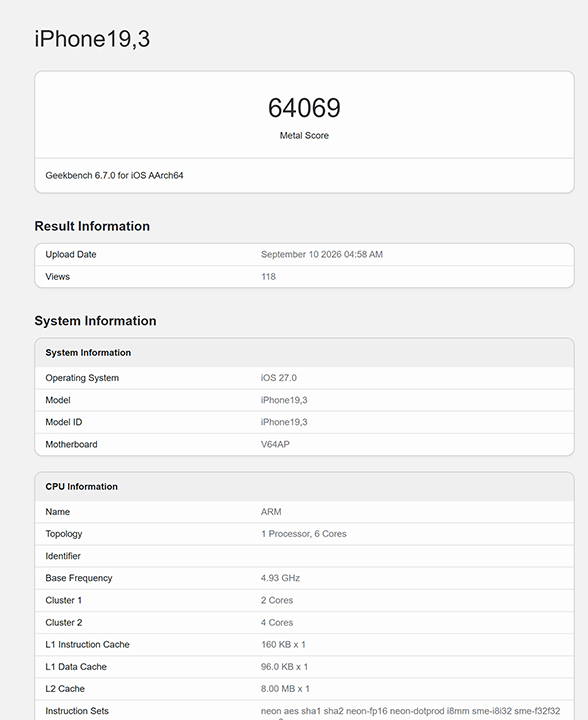Click the Views count 118

pos(269,276)
